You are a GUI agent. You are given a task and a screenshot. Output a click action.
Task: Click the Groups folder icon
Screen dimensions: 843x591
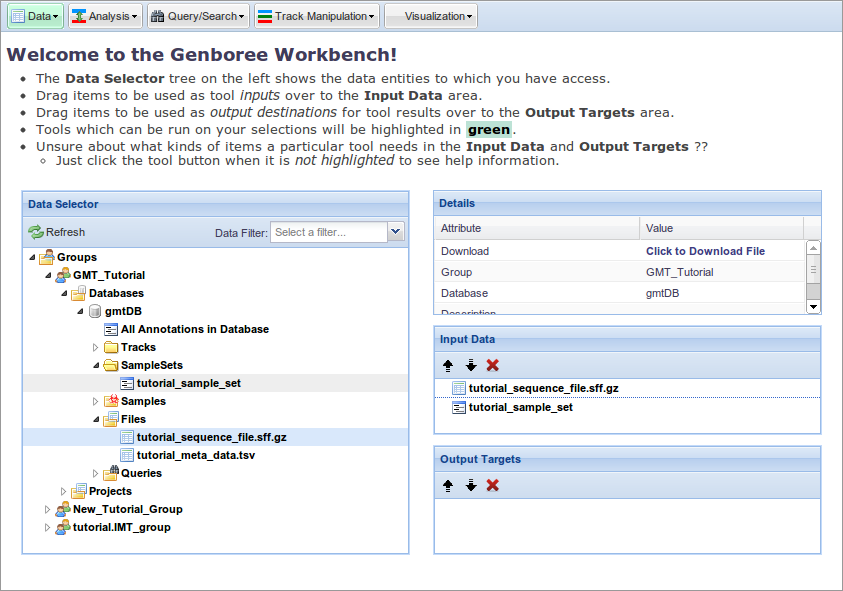coord(47,257)
